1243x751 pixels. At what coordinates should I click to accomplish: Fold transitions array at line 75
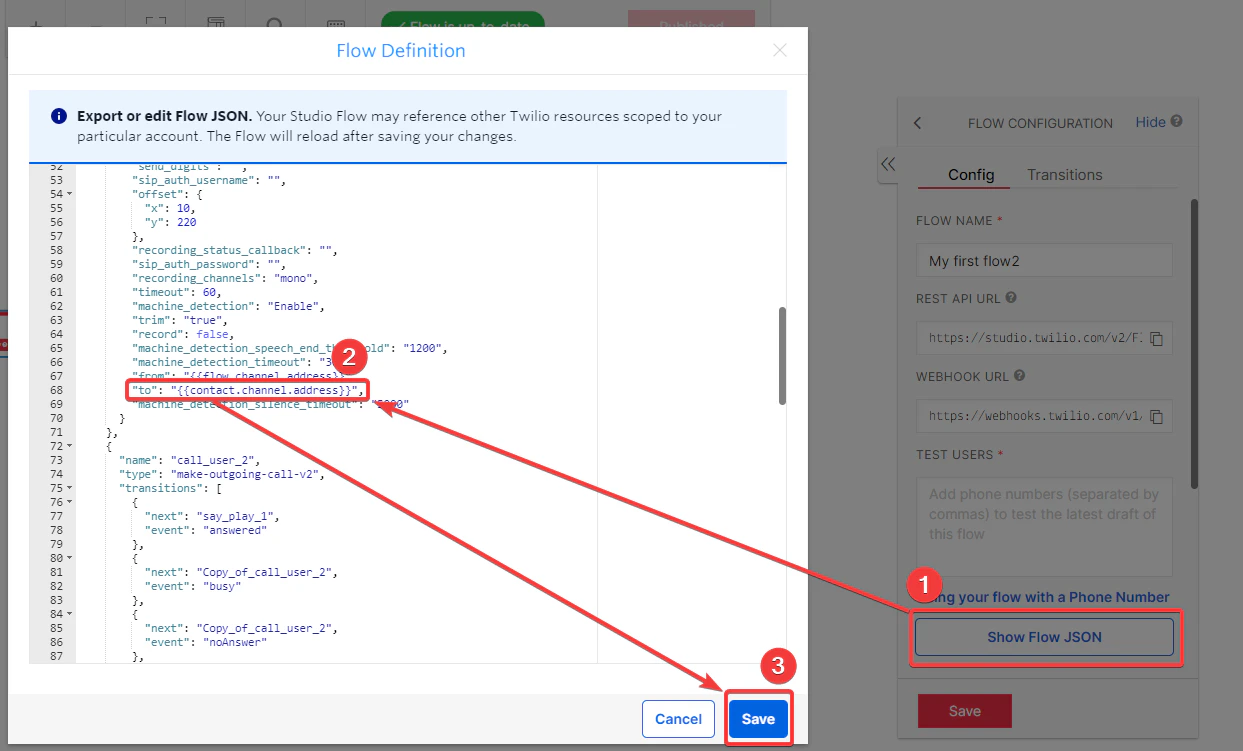[68, 488]
